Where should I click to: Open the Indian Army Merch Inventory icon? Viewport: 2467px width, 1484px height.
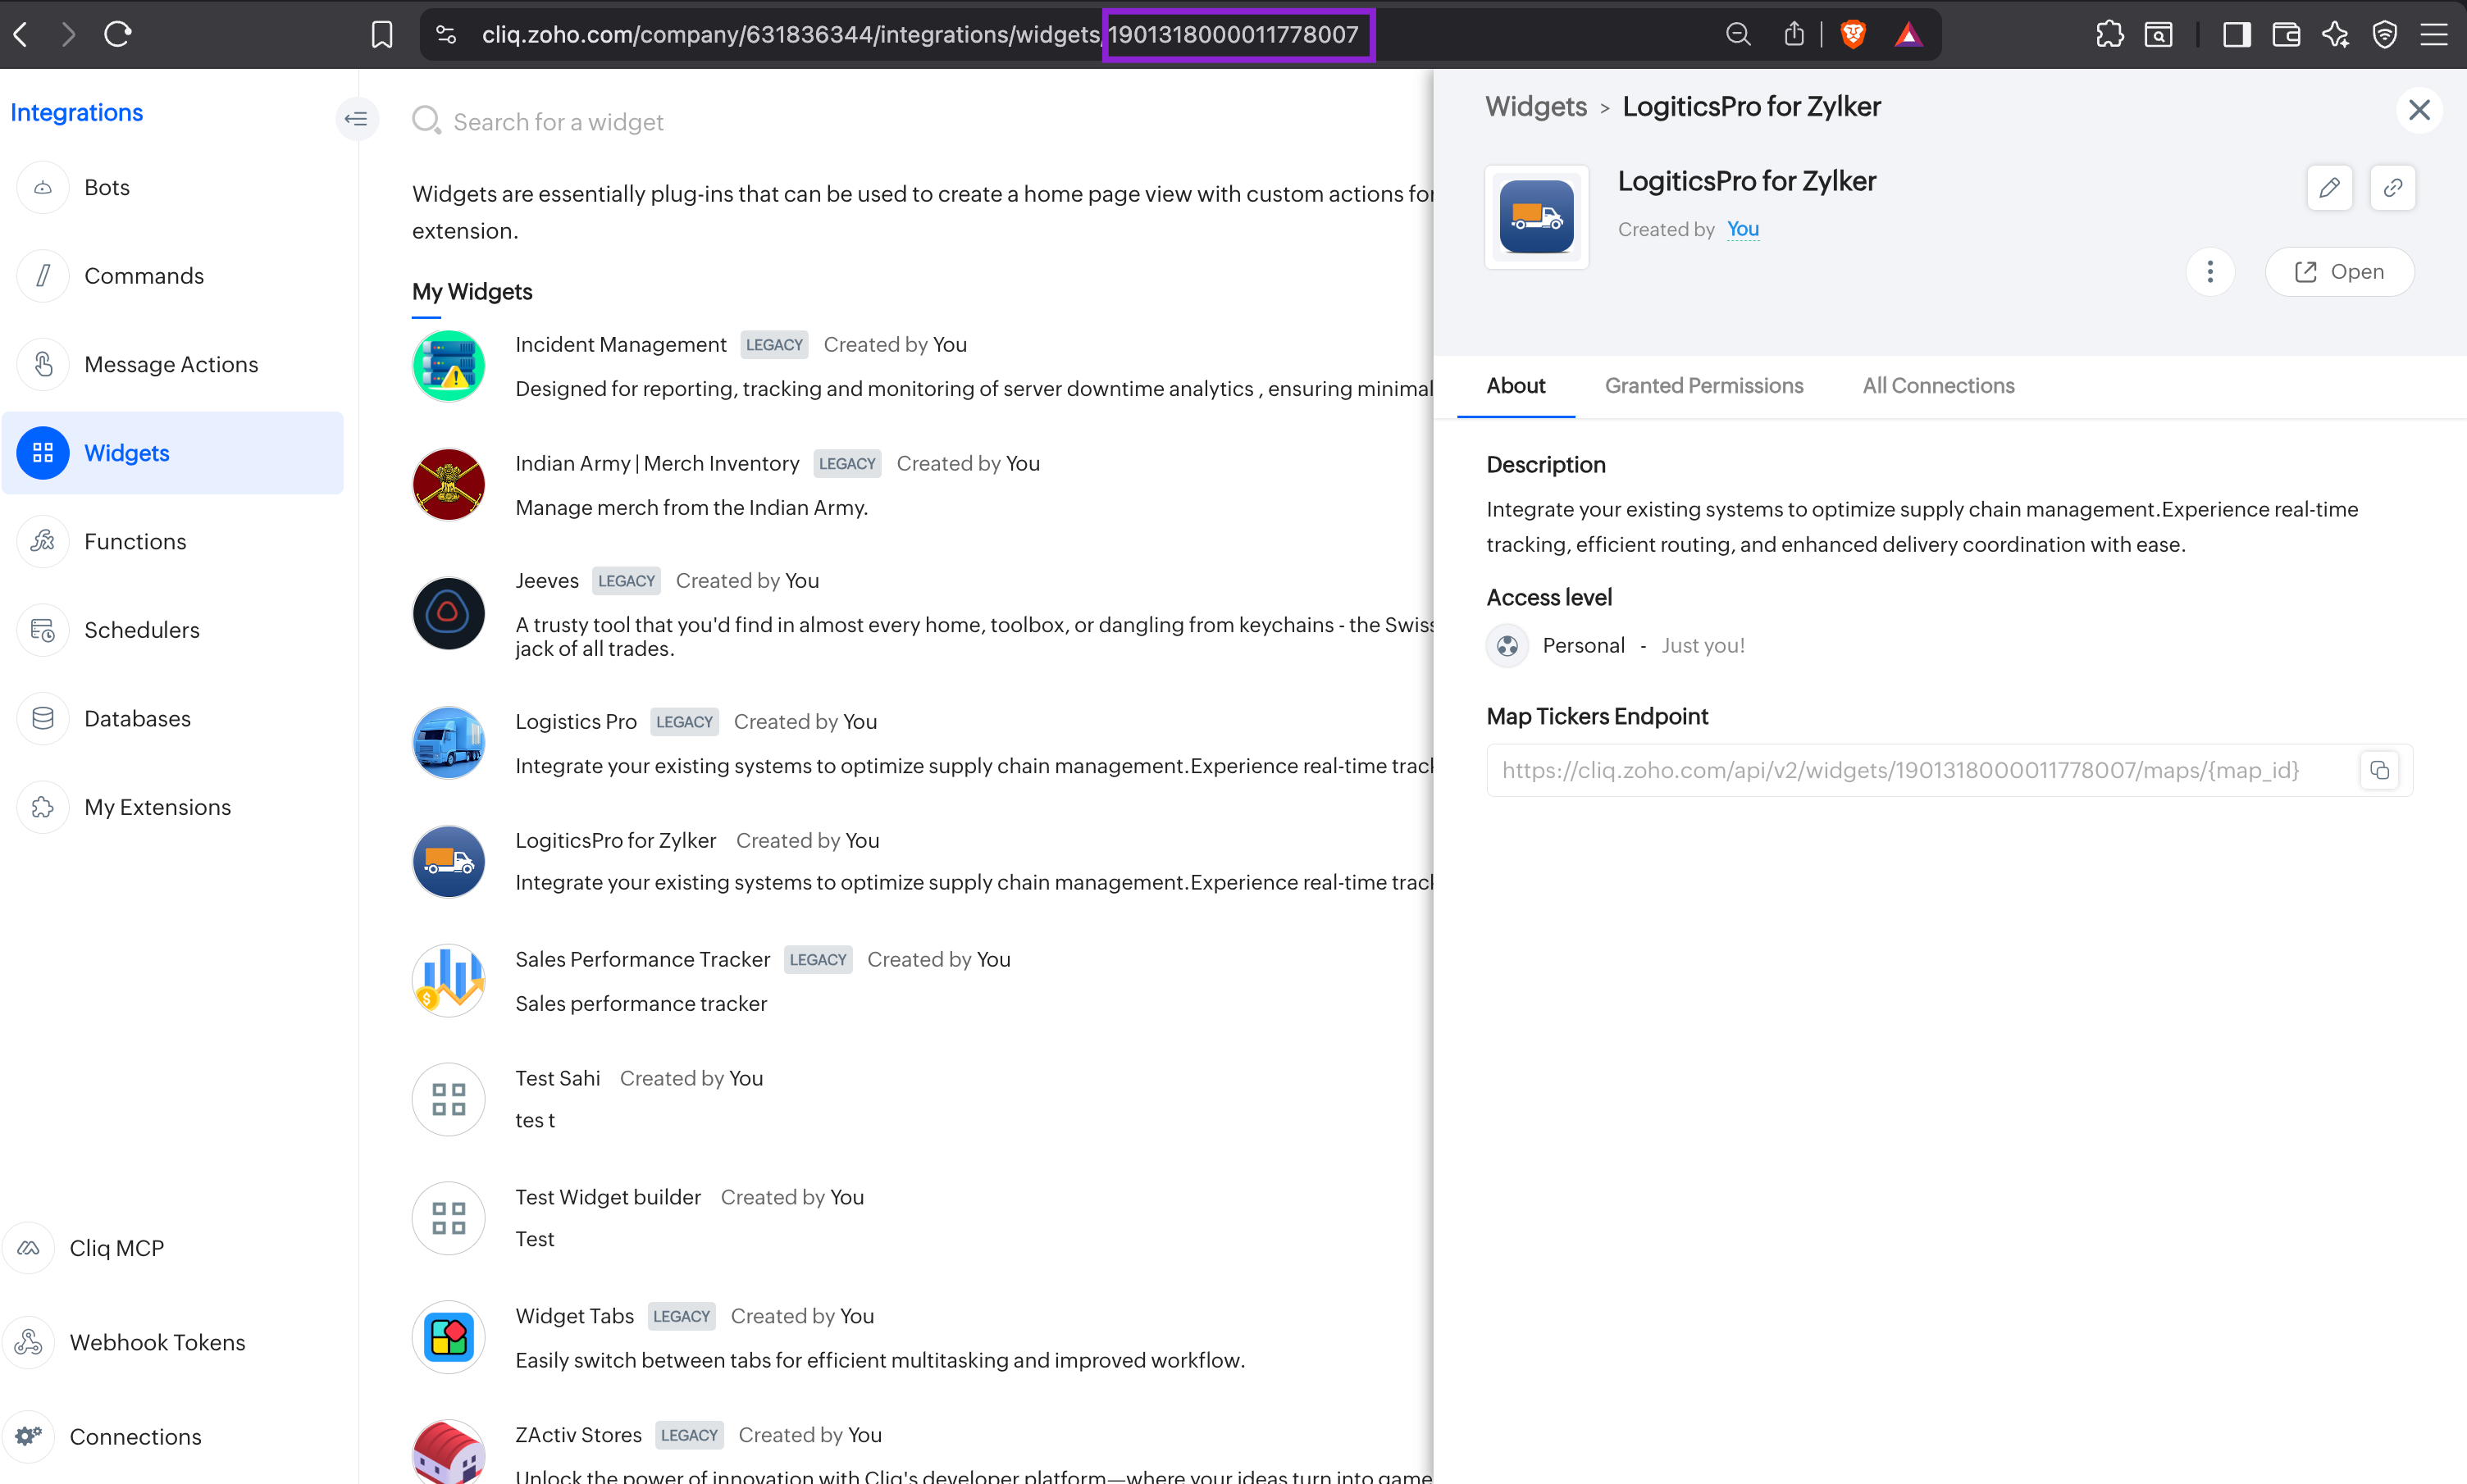449,484
